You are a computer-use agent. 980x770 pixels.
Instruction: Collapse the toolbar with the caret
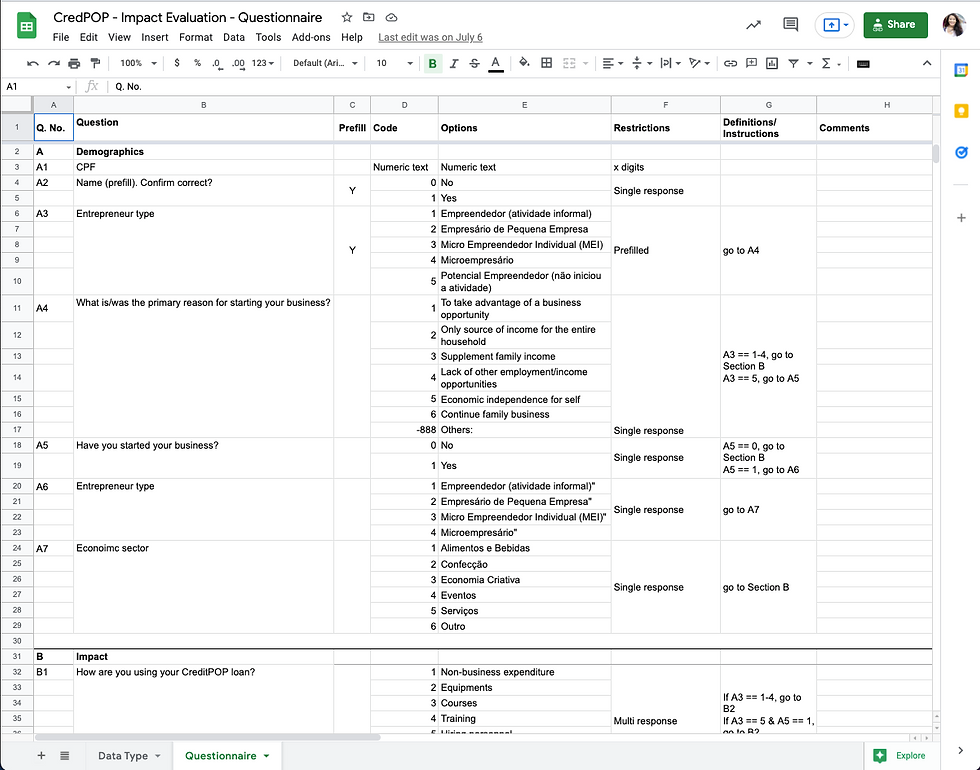tap(927, 63)
